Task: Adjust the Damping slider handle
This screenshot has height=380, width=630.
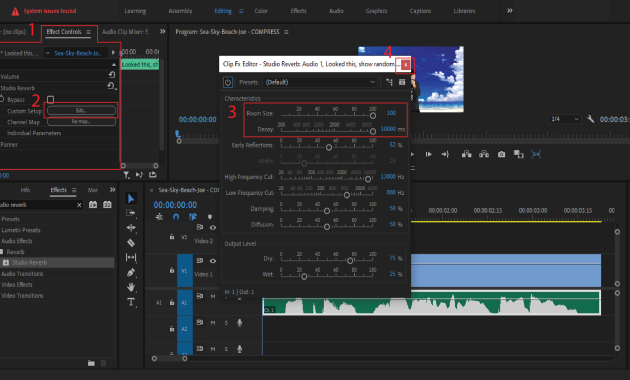Action: 327,210
